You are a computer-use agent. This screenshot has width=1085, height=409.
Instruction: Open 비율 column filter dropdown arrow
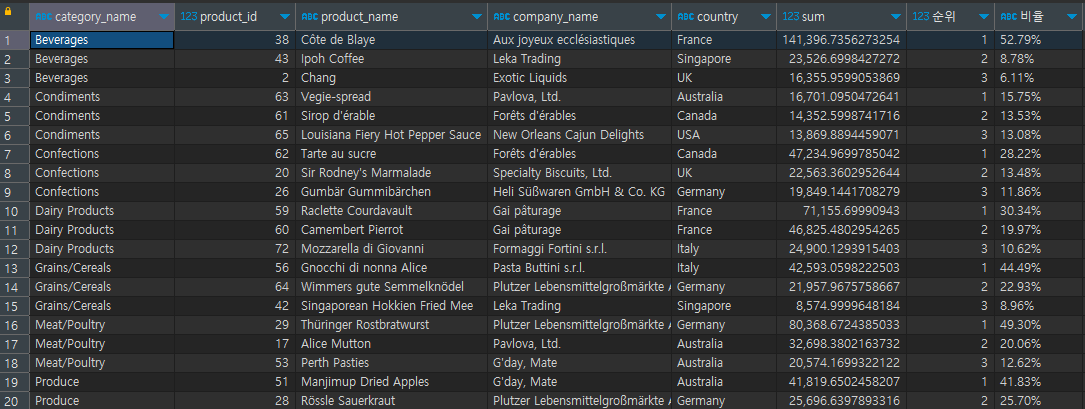[x=1074, y=17]
